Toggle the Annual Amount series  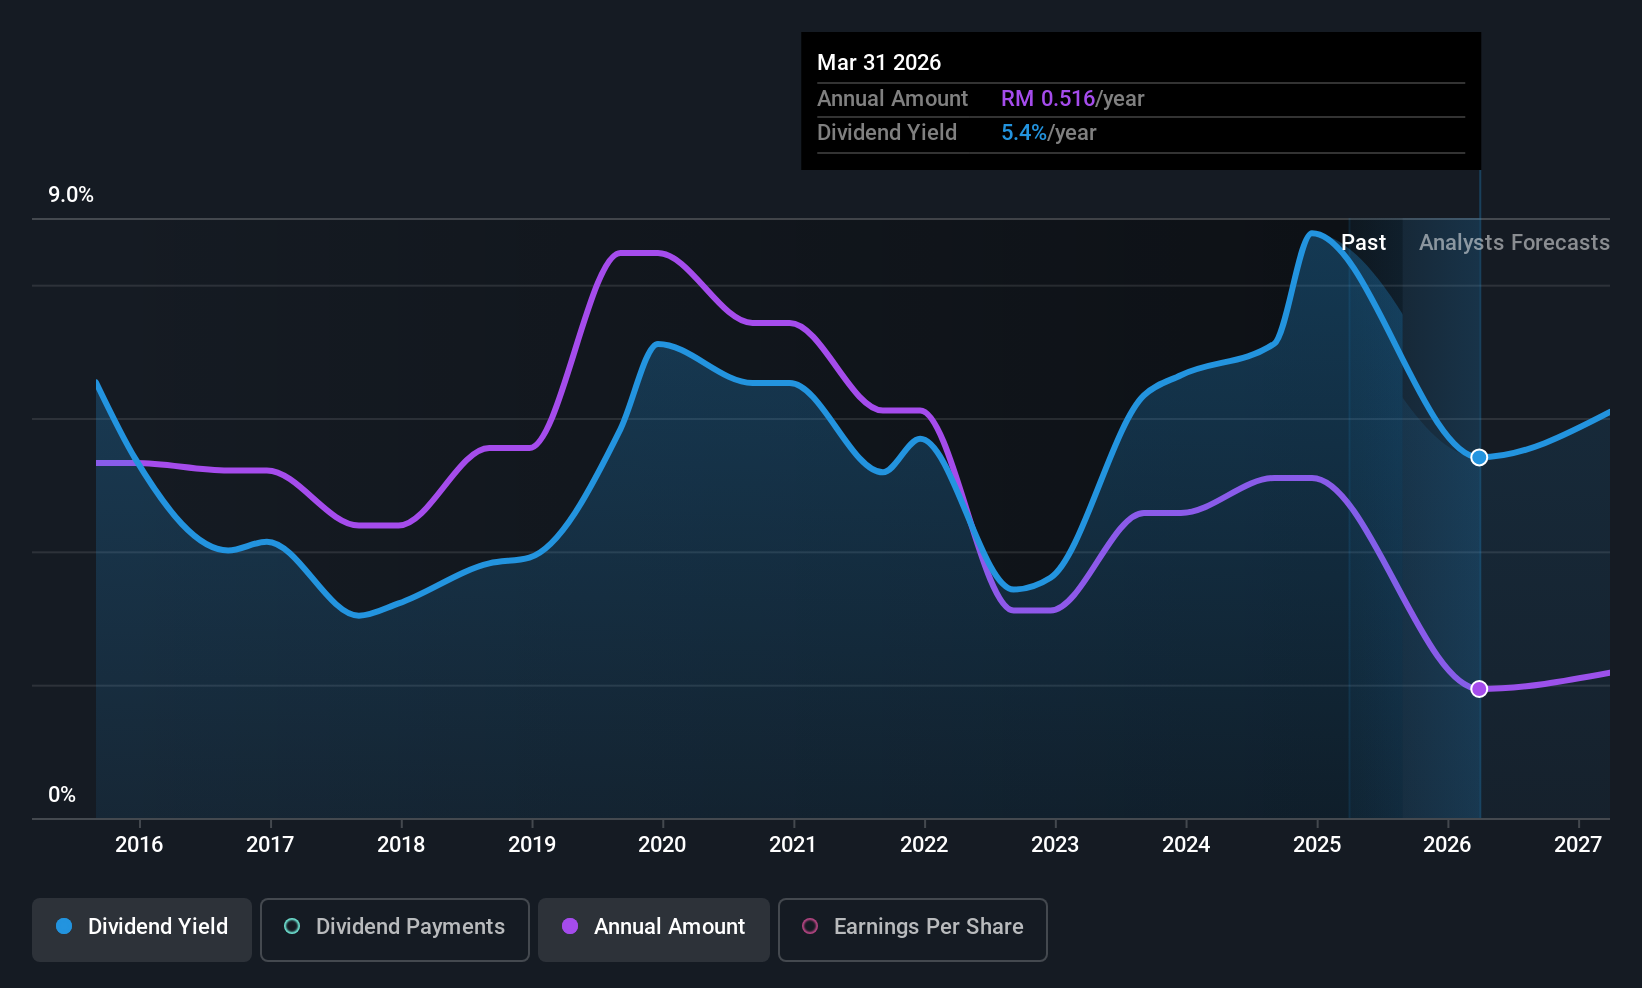coord(654,930)
